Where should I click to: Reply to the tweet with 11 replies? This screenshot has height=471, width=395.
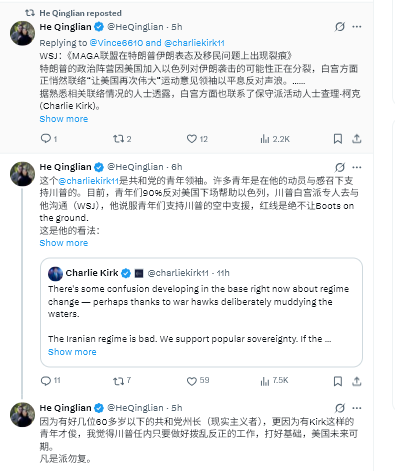[50, 381]
